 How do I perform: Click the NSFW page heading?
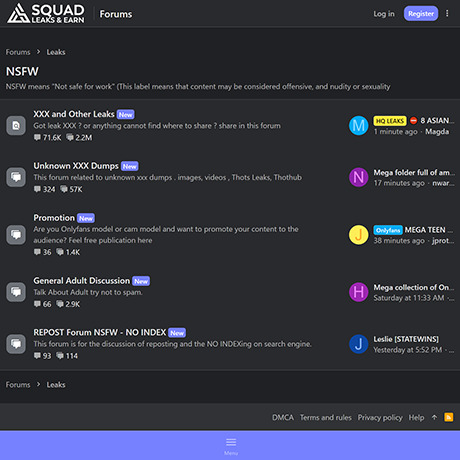click(x=22, y=71)
